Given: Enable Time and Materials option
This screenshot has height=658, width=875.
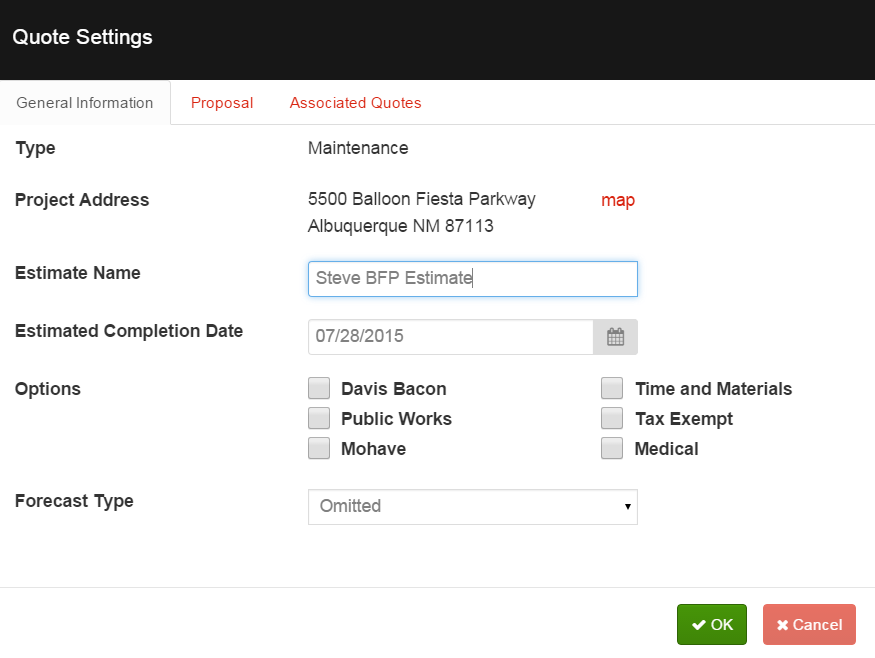Looking at the screenshot, I should 612,388.
